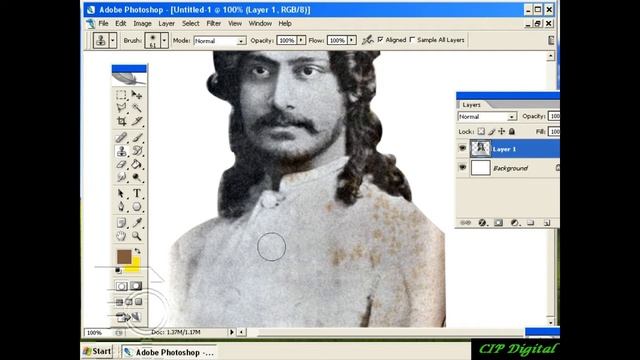Select the Notes tool

pyautogui.click(x=121, y=222)
